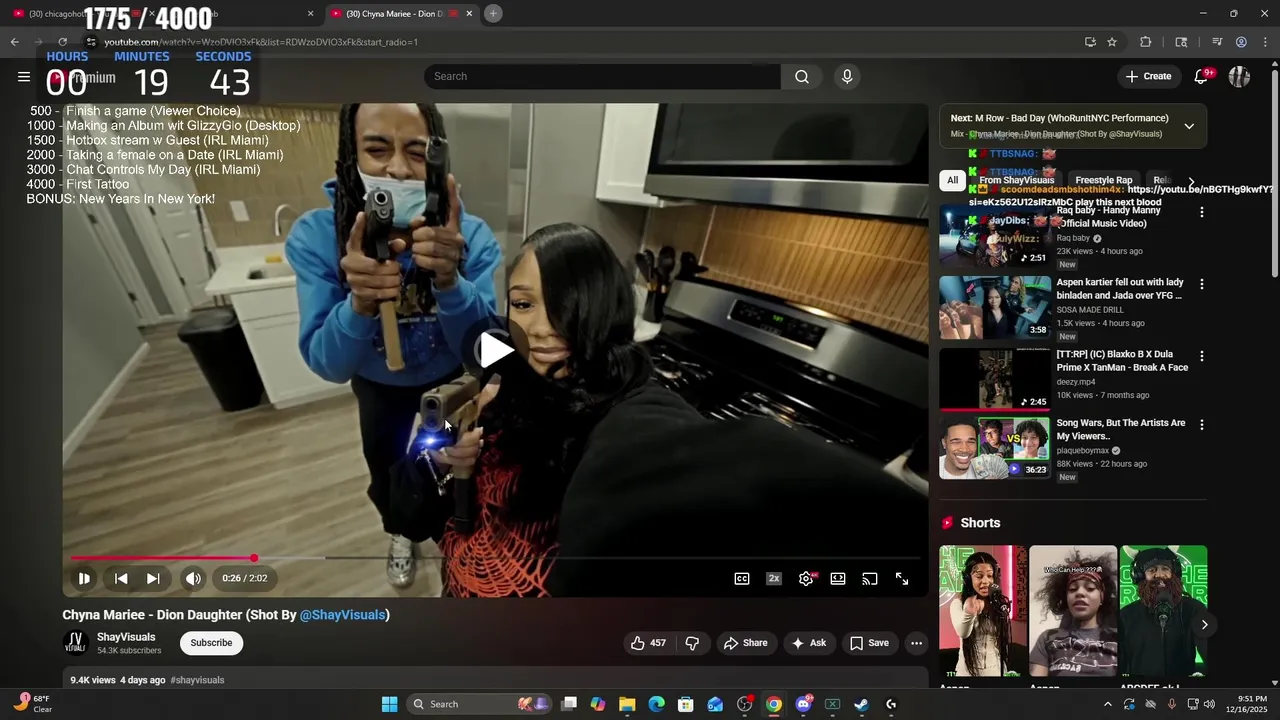Viewport: 1280px width, 720px height.
Task: Start voice search with the microphone icon
Action: pos(847,77)
